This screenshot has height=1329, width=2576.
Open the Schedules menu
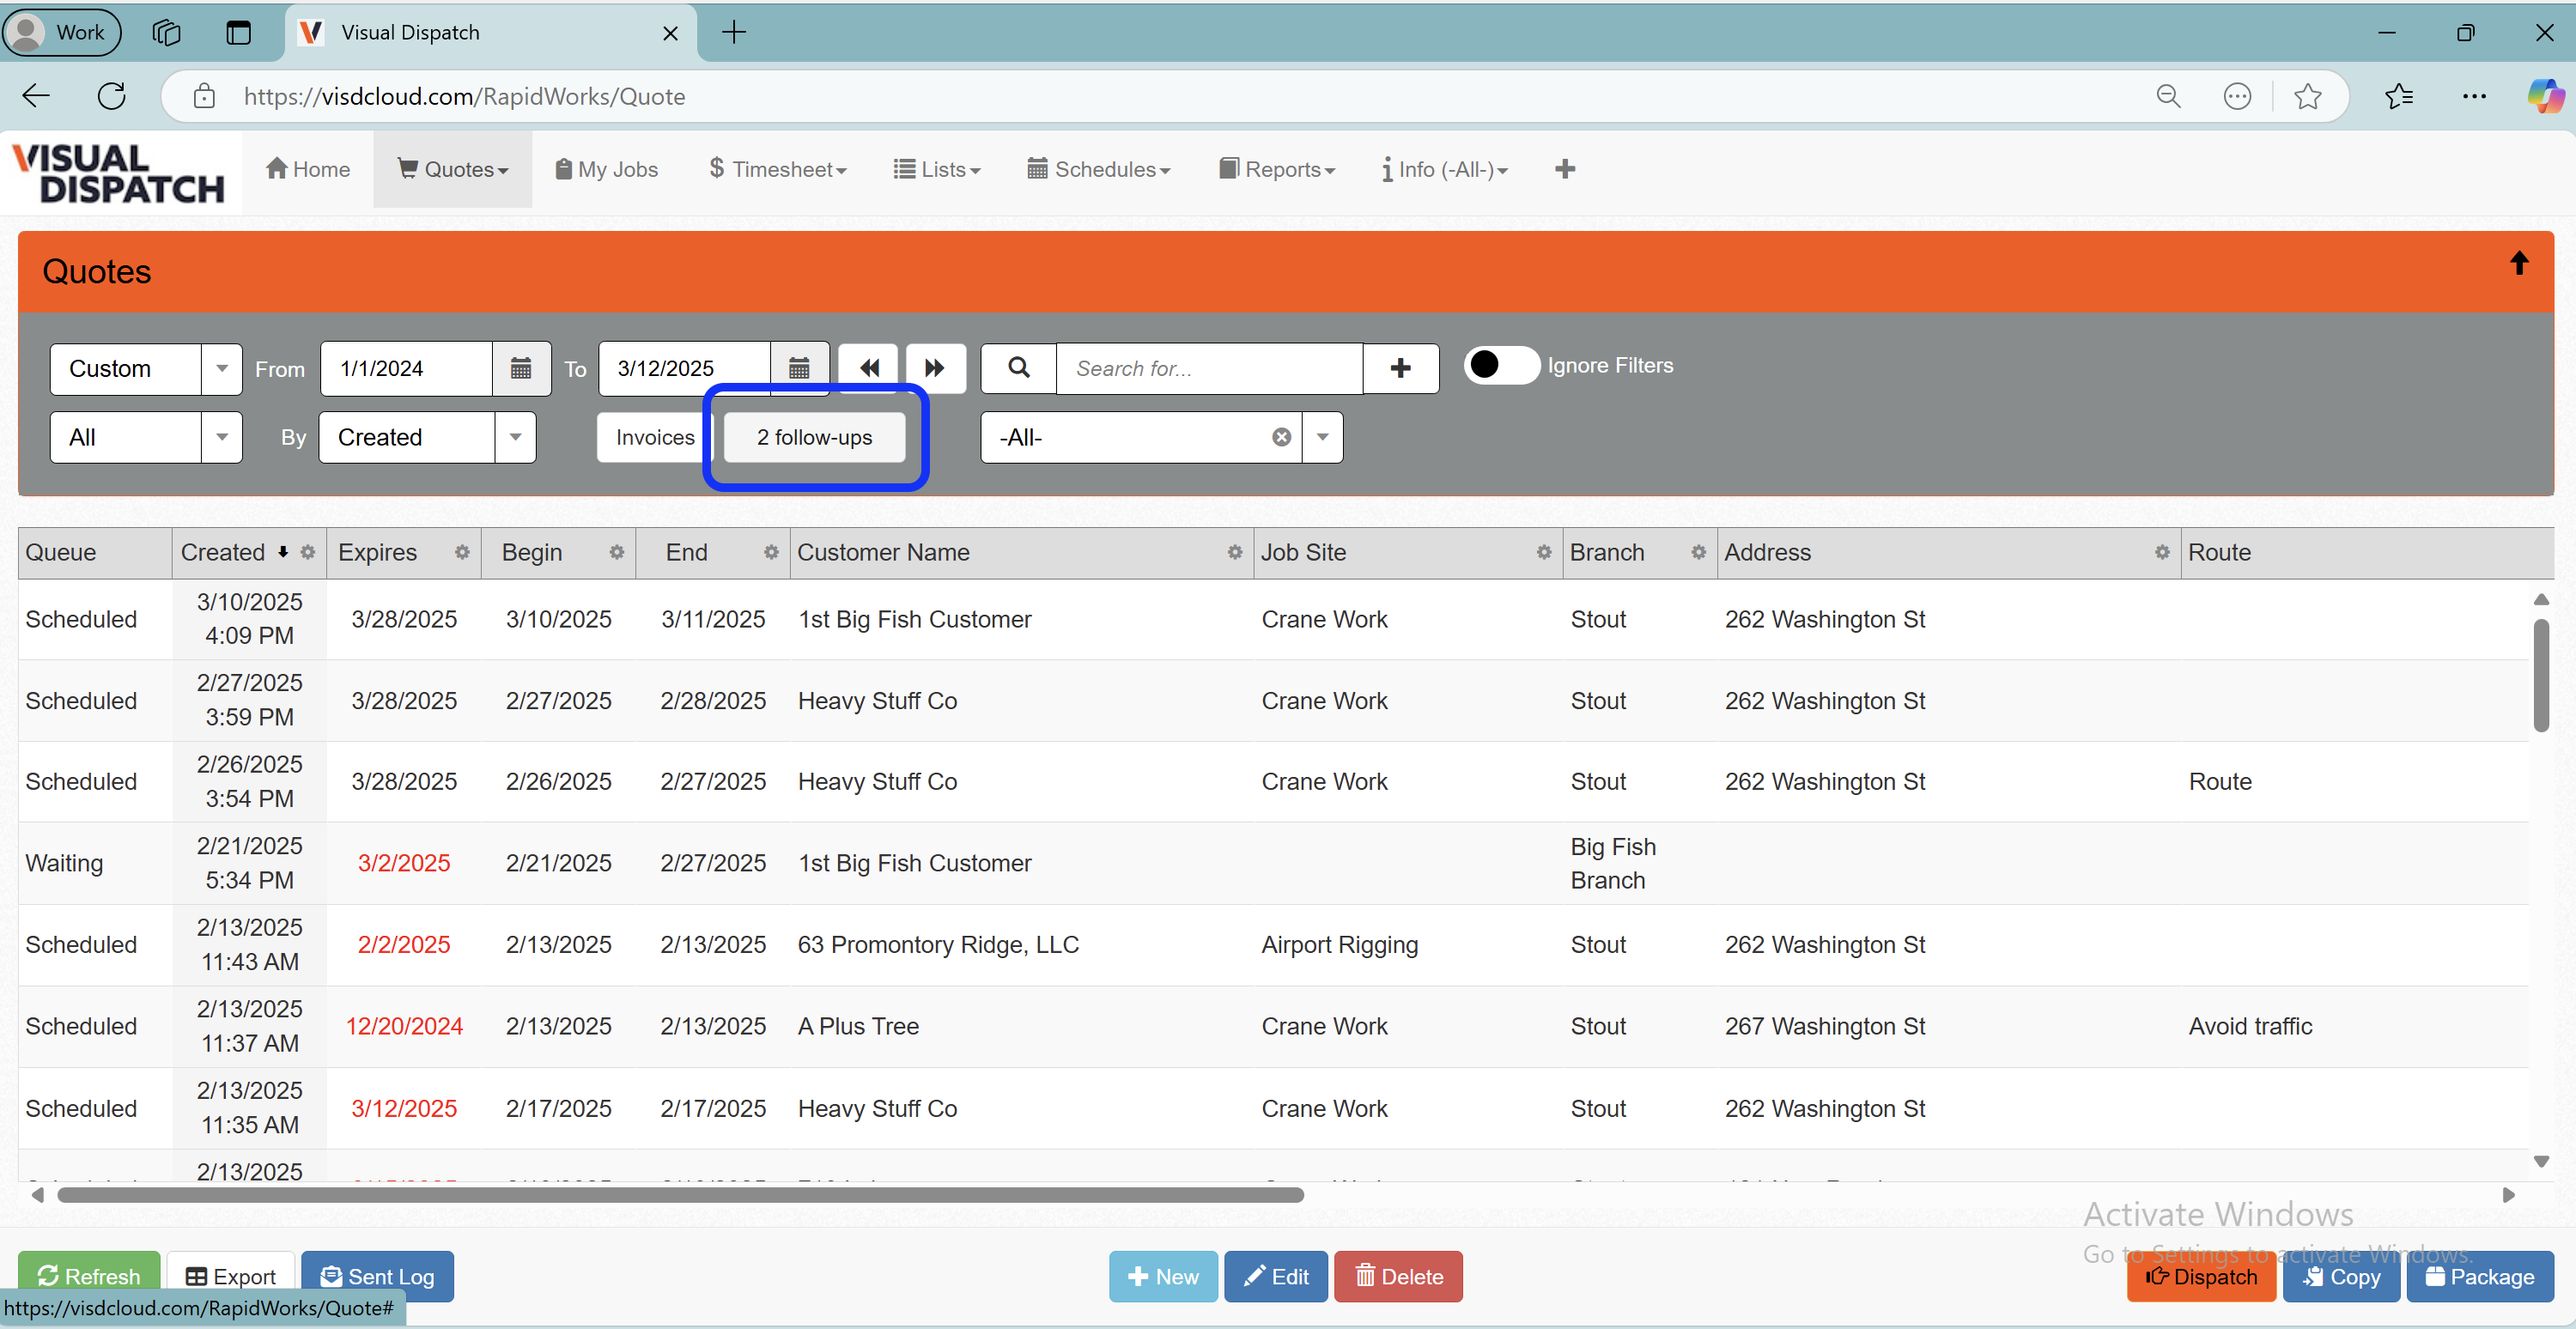click(x=1098, y=169)
